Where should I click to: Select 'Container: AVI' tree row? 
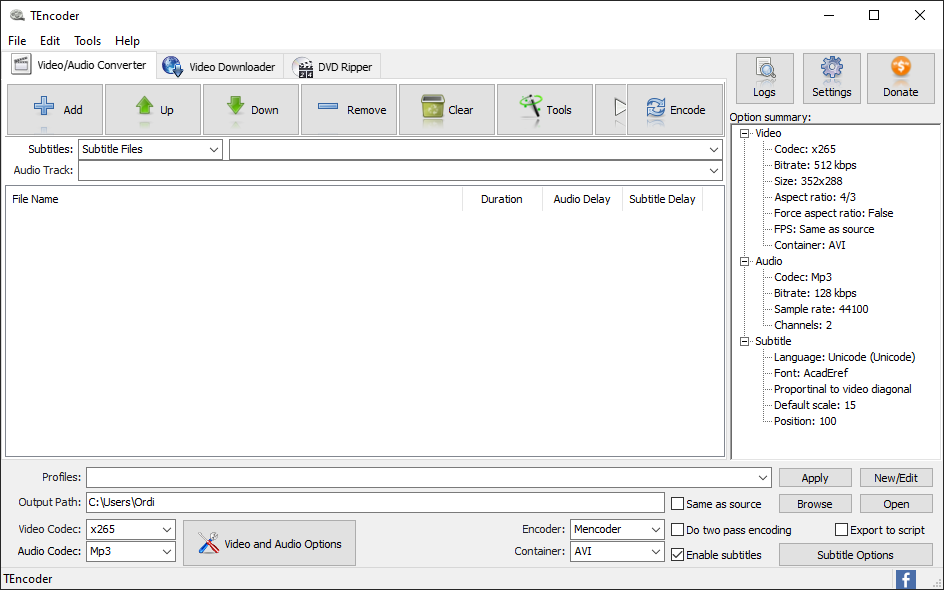pyautogui.click(x=810, y=245)
